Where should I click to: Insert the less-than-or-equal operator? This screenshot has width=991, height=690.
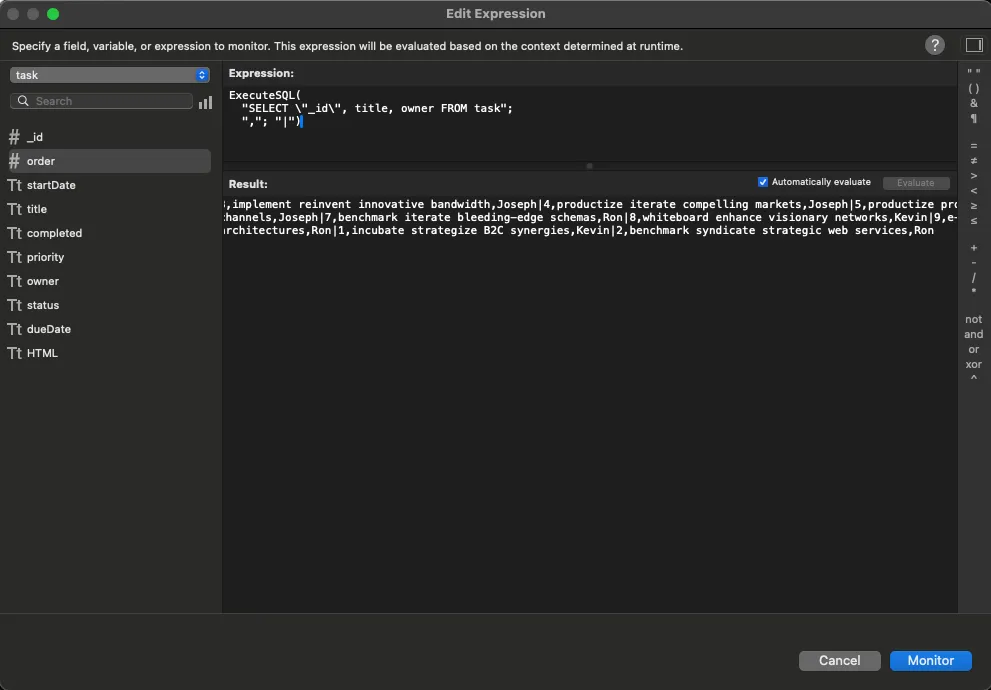click(973, 221)
